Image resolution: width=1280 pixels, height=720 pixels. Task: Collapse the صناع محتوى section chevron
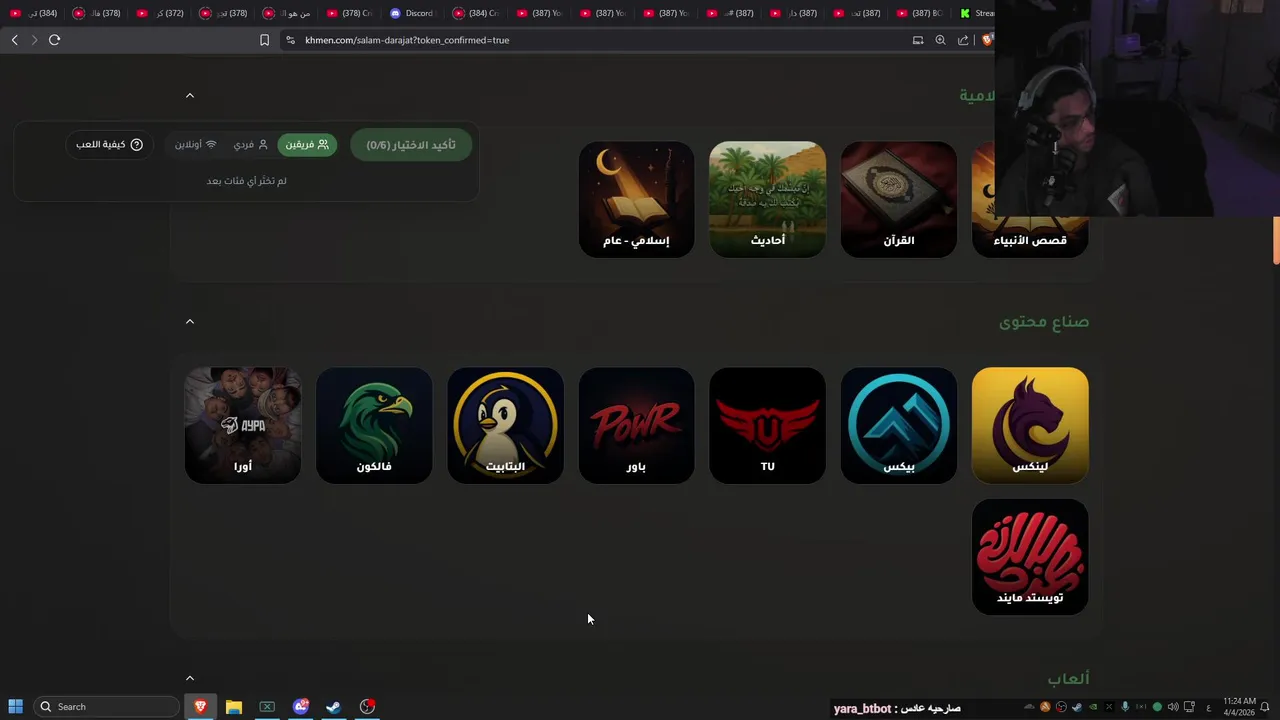pos(189,321)
